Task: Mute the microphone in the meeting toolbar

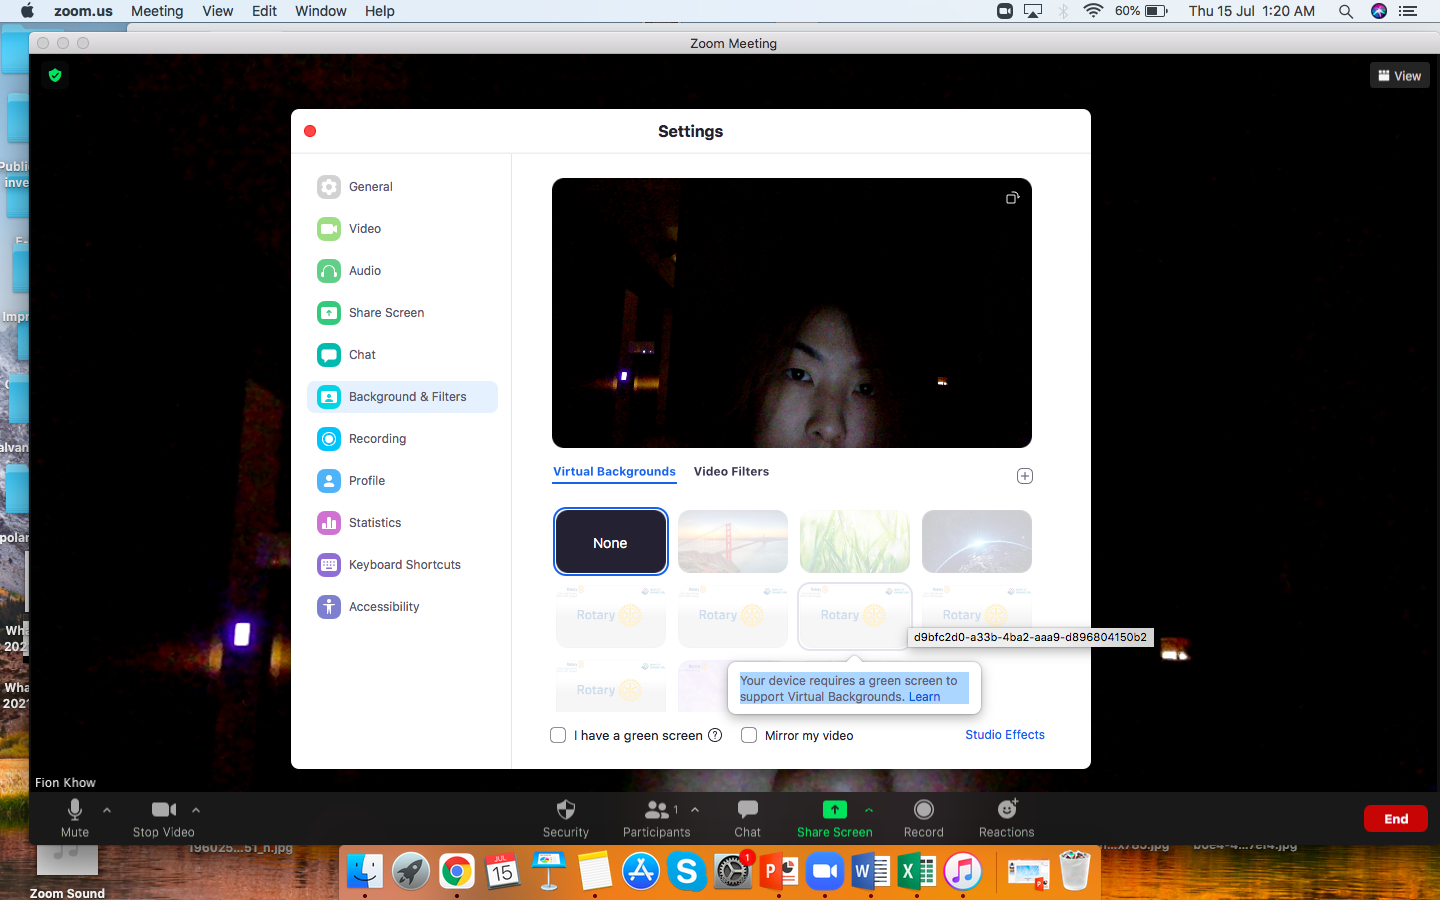Action: tap(75, 818)
